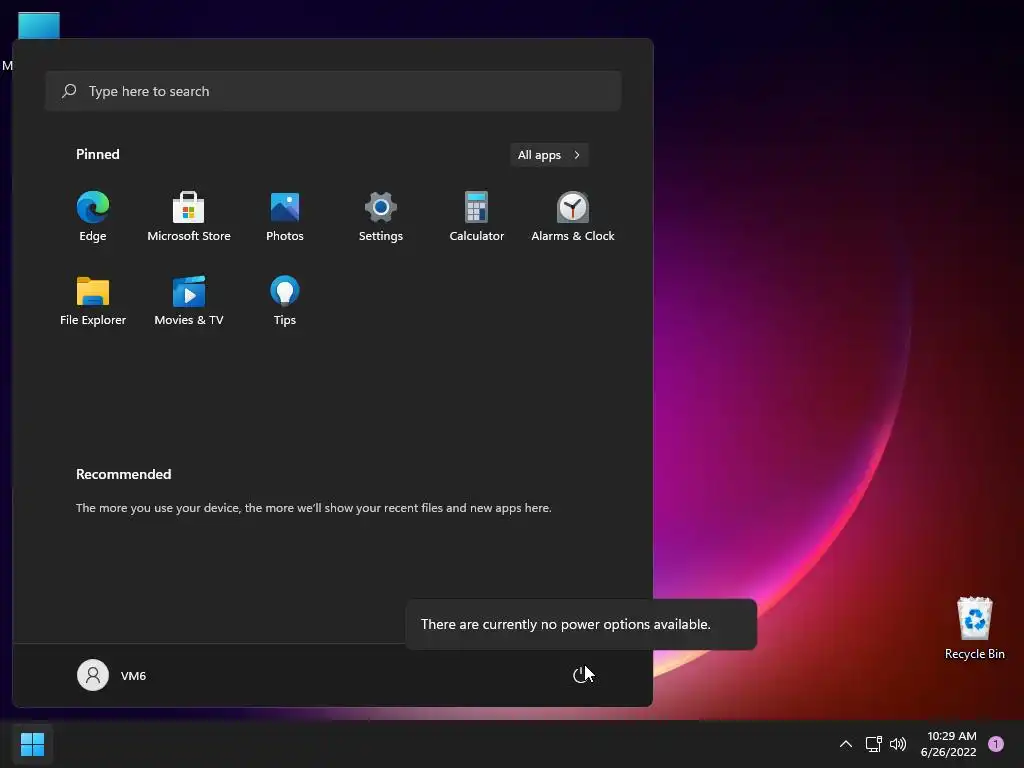Click the power button icon
Viewport: 1024px width, 768px height.
point(581,675)
